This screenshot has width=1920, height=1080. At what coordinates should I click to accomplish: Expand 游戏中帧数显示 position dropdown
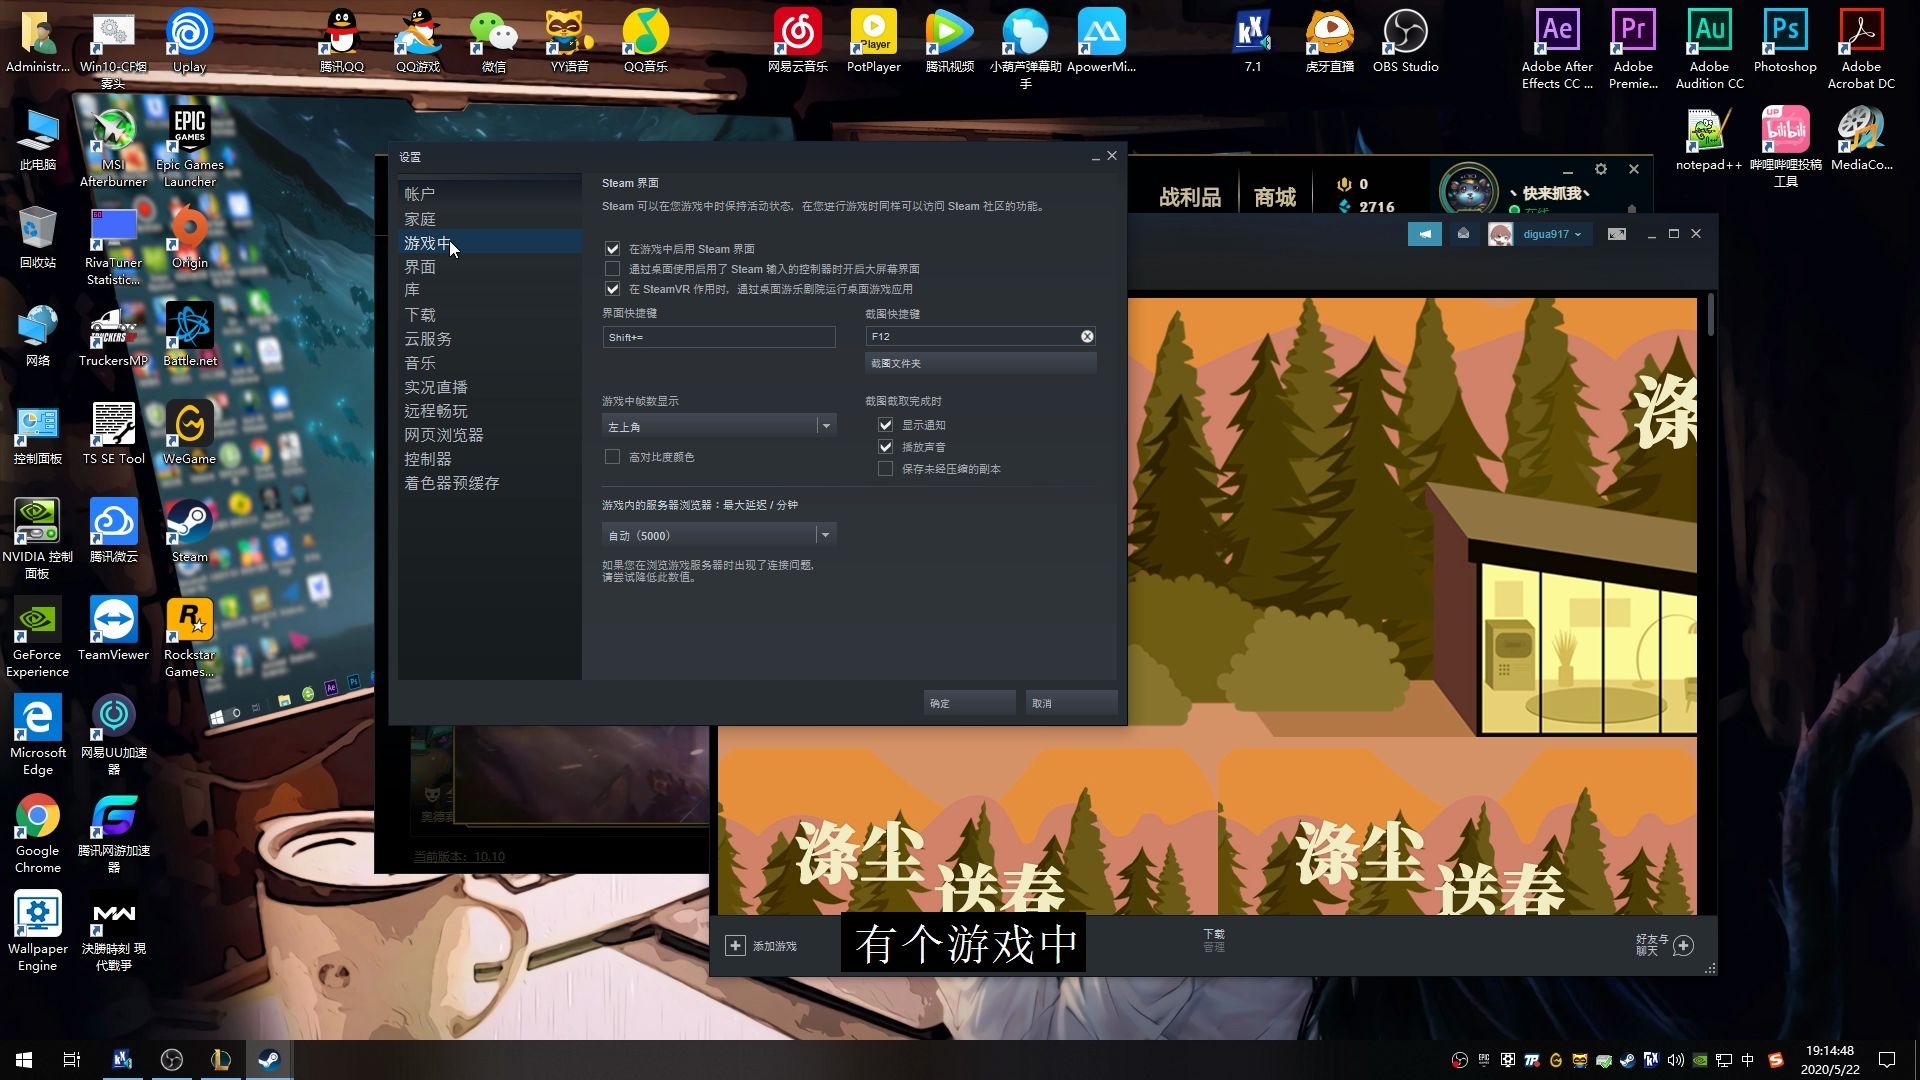click(825, 426)
